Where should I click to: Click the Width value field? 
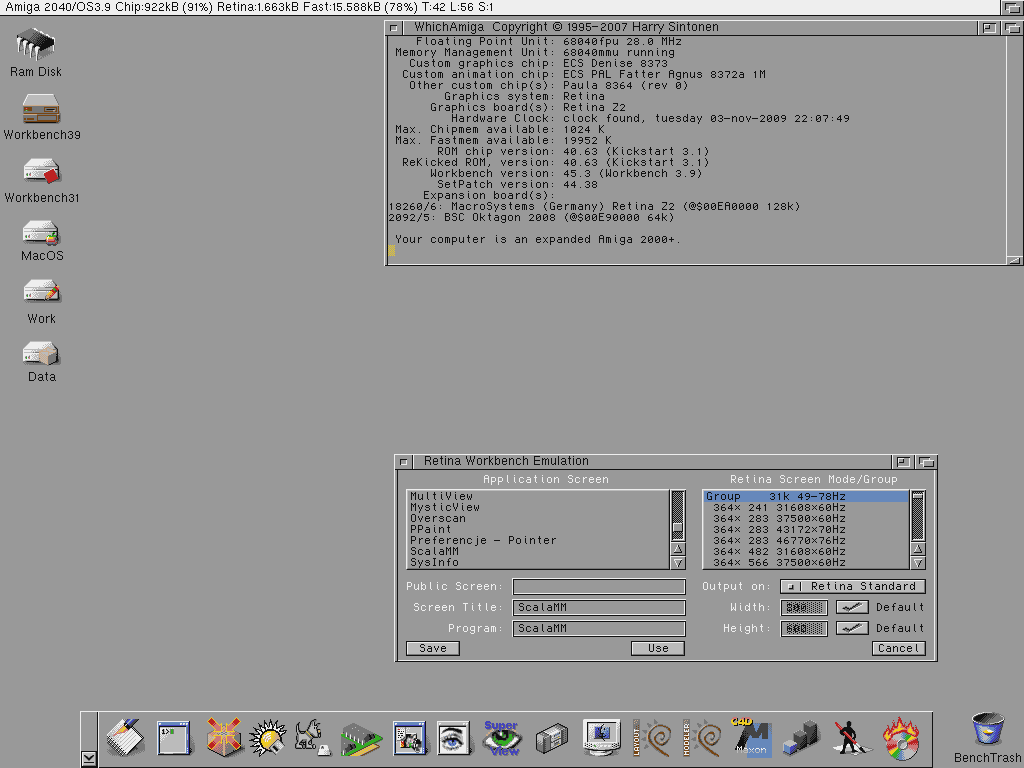tap(804, 607)
